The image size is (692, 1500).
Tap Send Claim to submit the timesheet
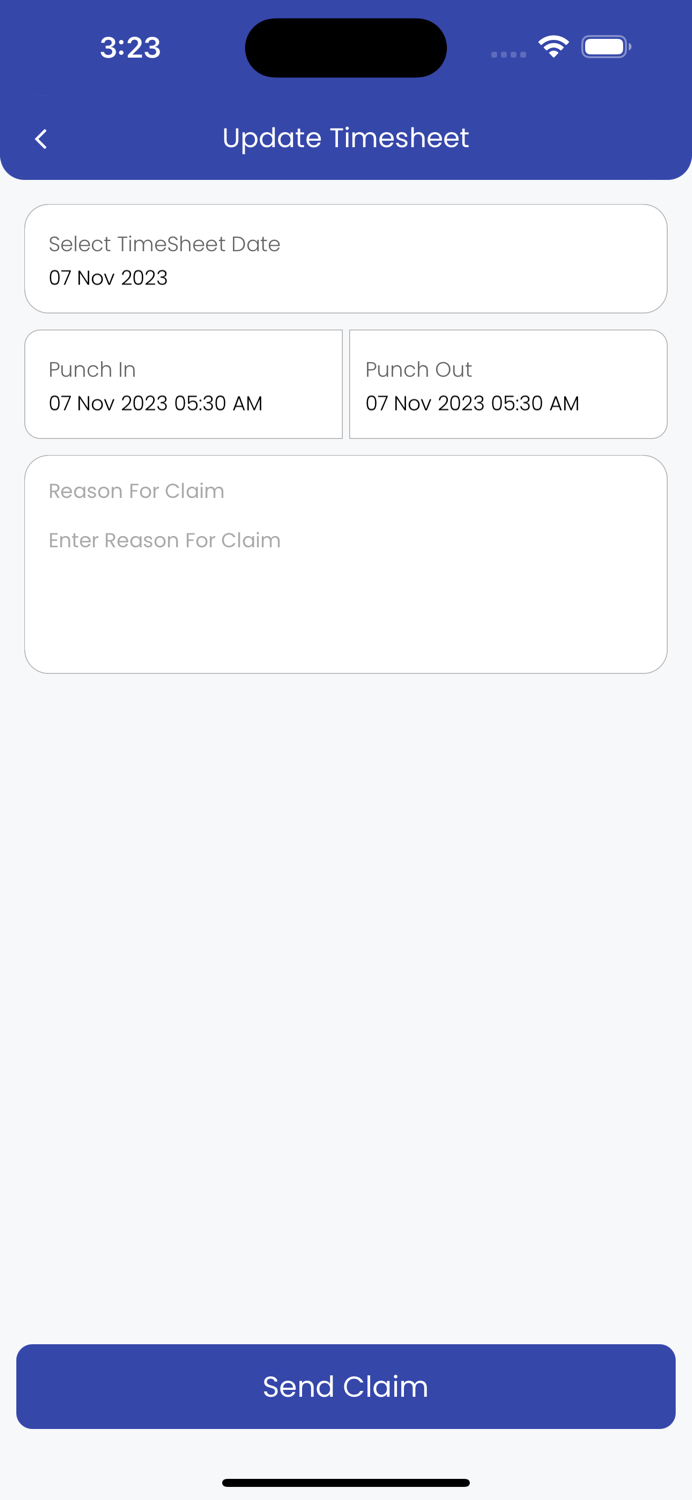tap(346, 1387)
